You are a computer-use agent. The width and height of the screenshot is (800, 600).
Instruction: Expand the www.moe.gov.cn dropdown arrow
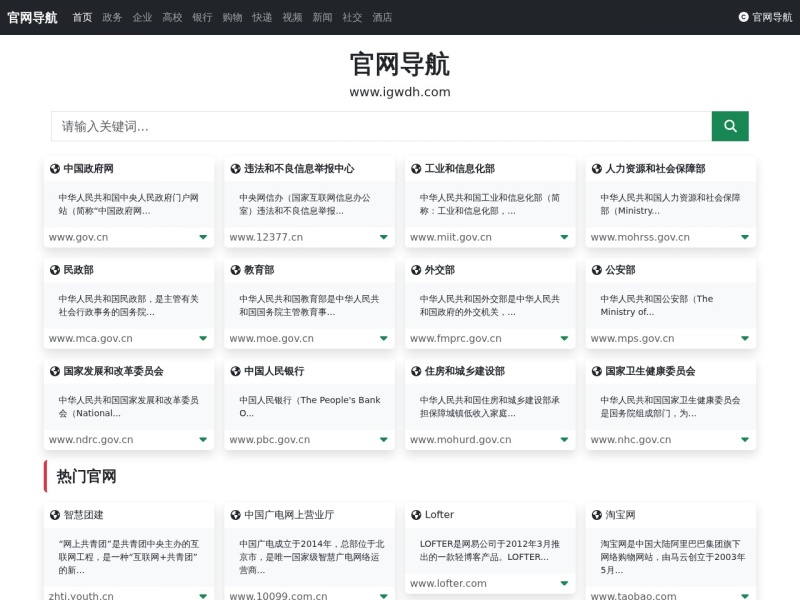tap(384, 338)
